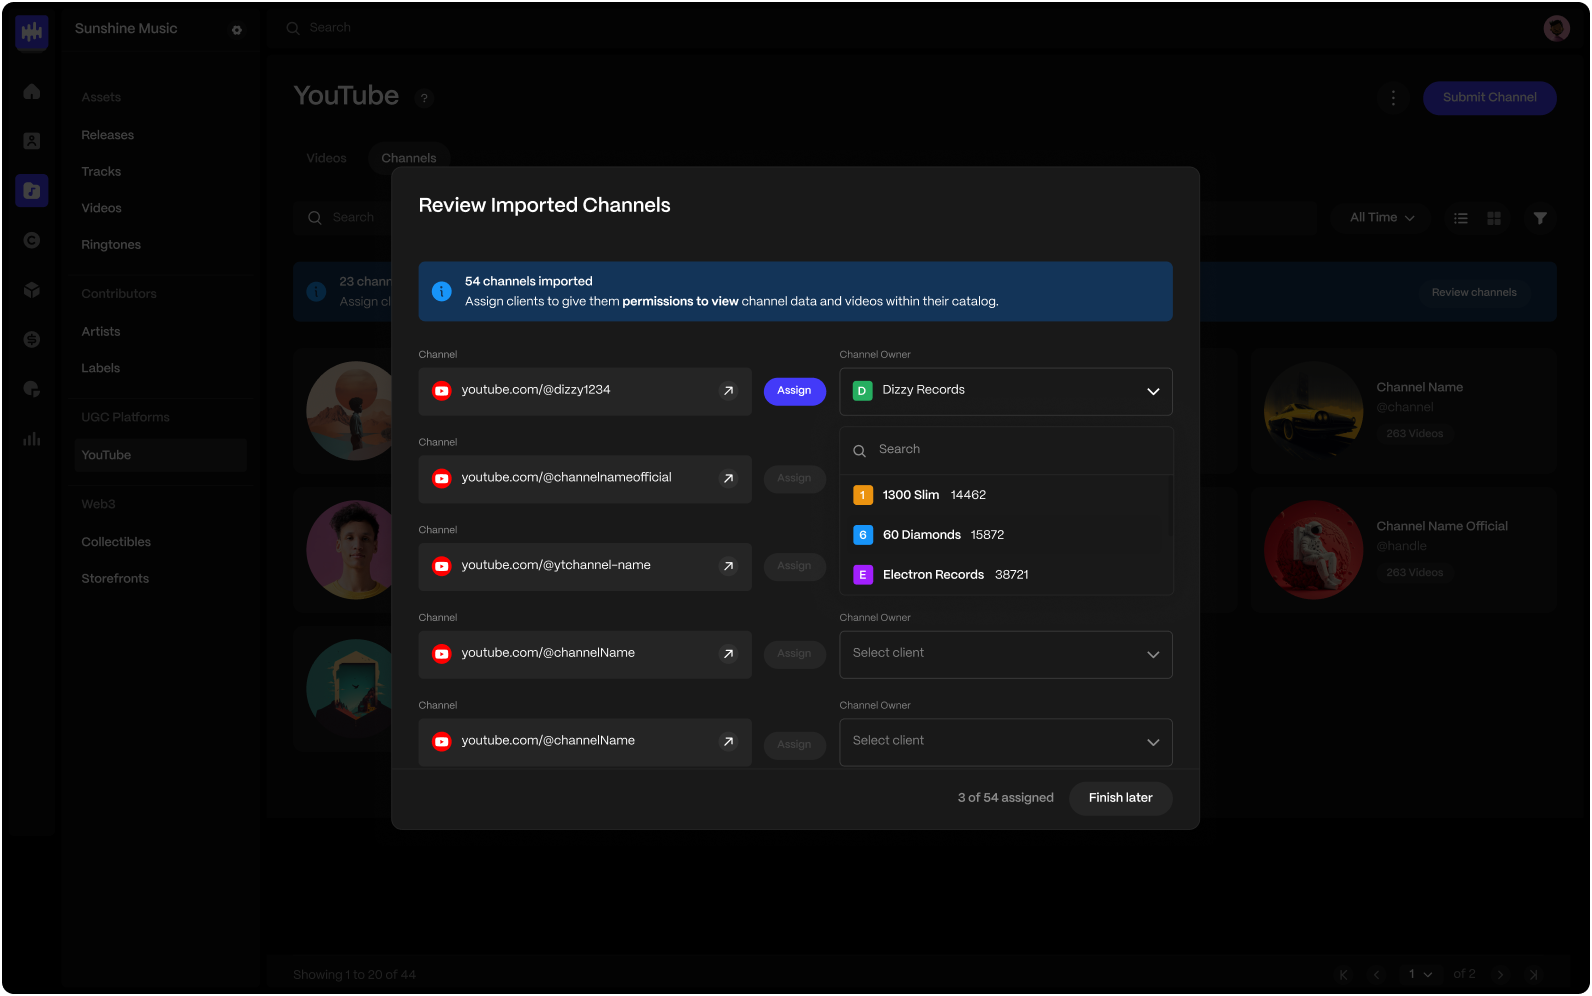Go to the last page arrow in pagination
1592x996 pixels.
pos(1533,975)
